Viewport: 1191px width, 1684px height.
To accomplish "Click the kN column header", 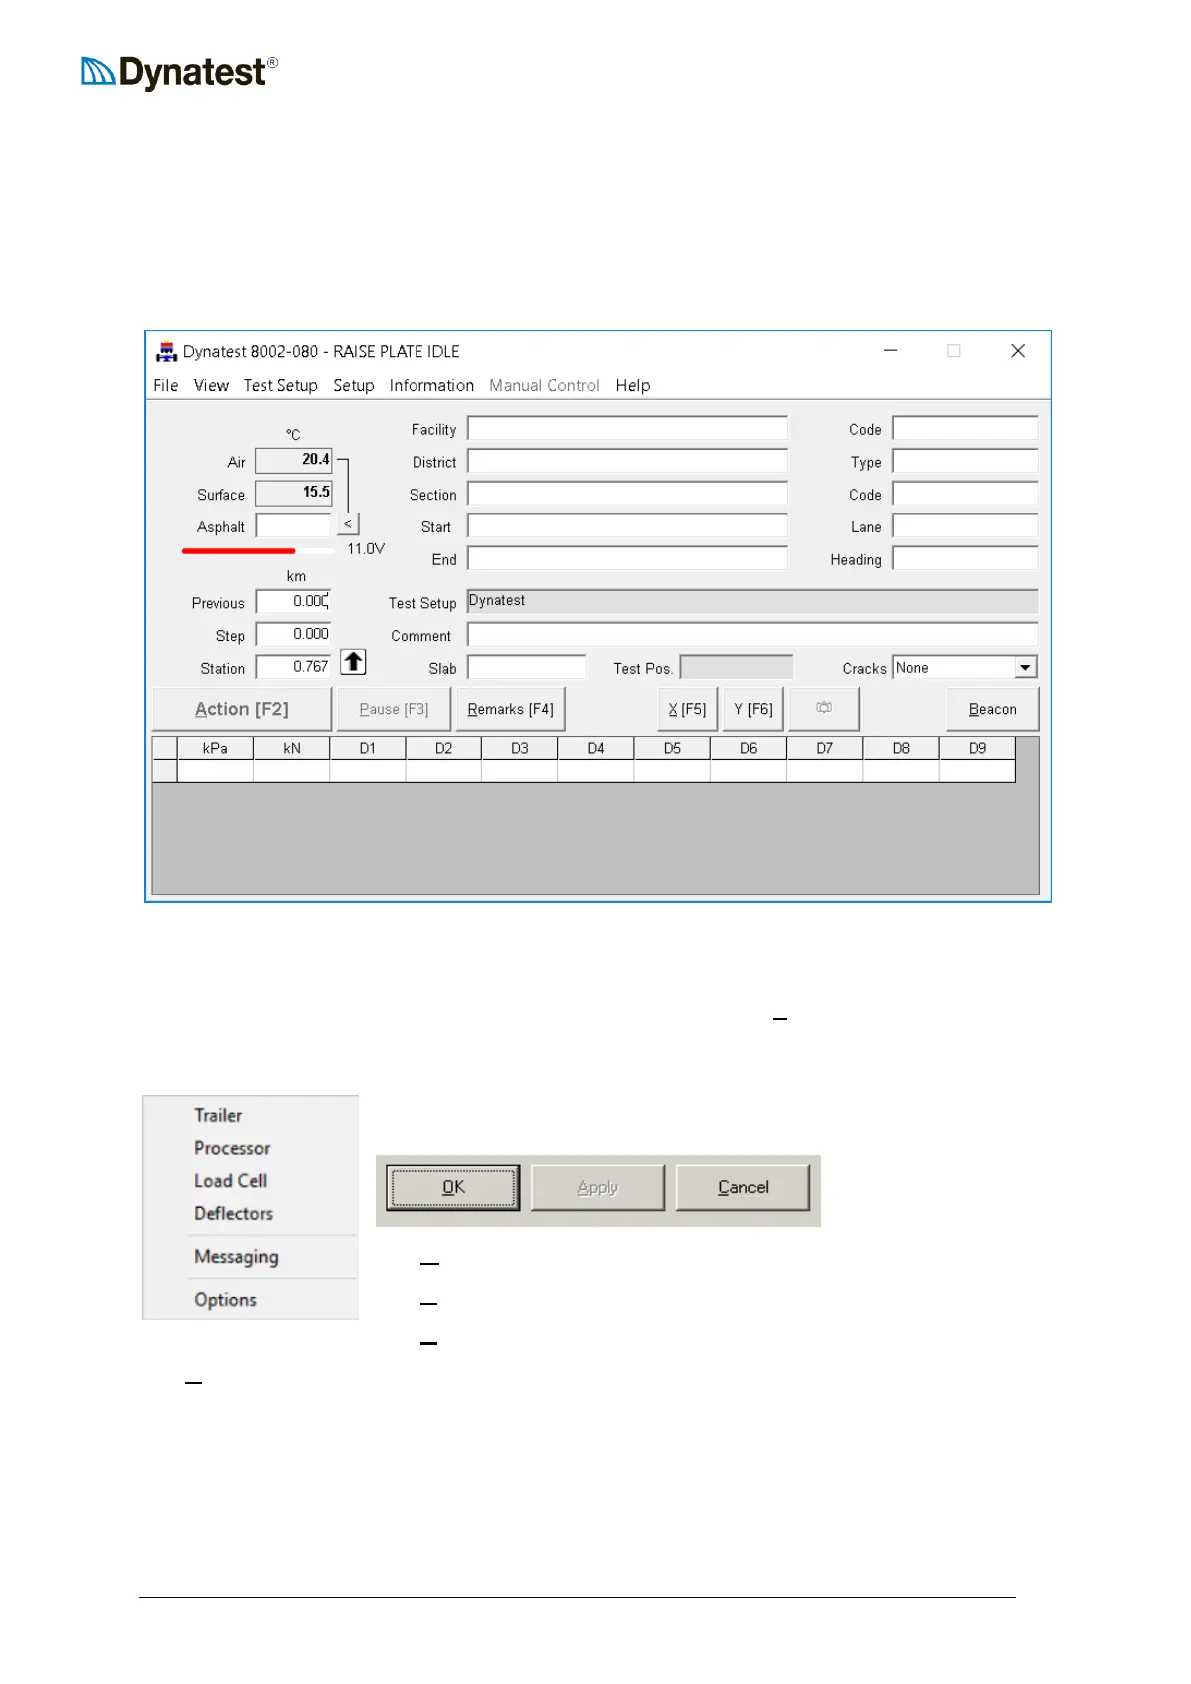I will (292, 748).
